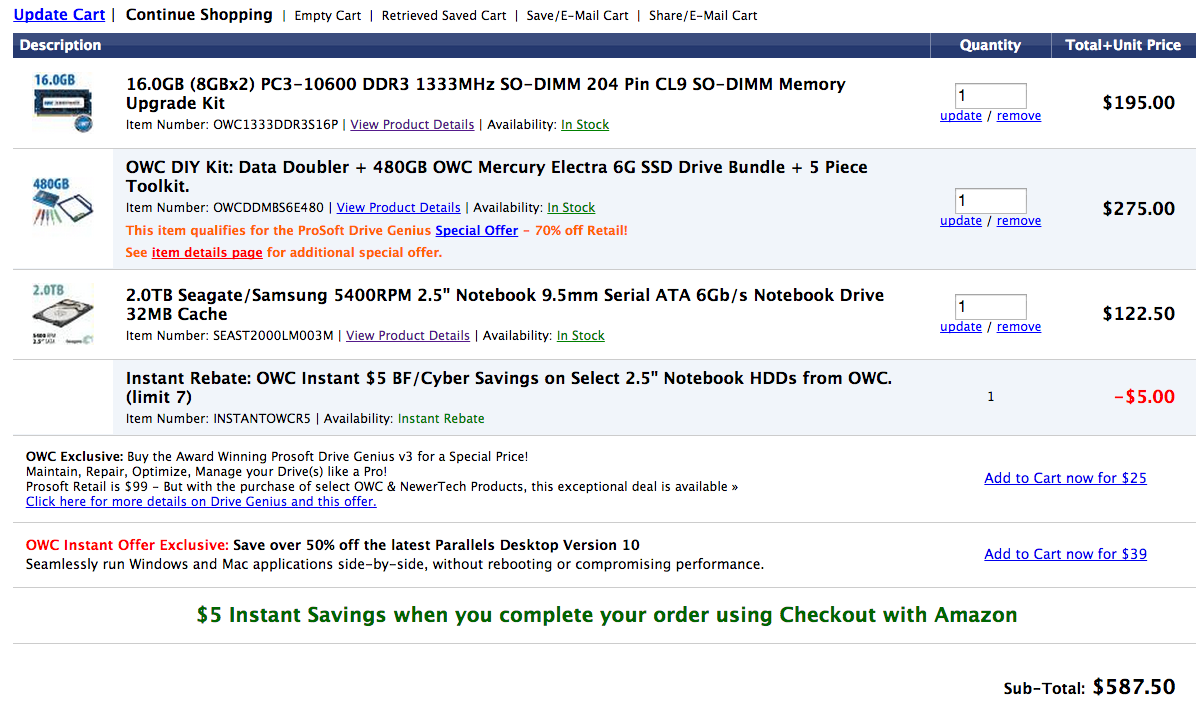Viewport: 1196px width, 701px height.
Task: Click the 2.0TB notebook drive thumbnail
Action: tap(63, 314)
